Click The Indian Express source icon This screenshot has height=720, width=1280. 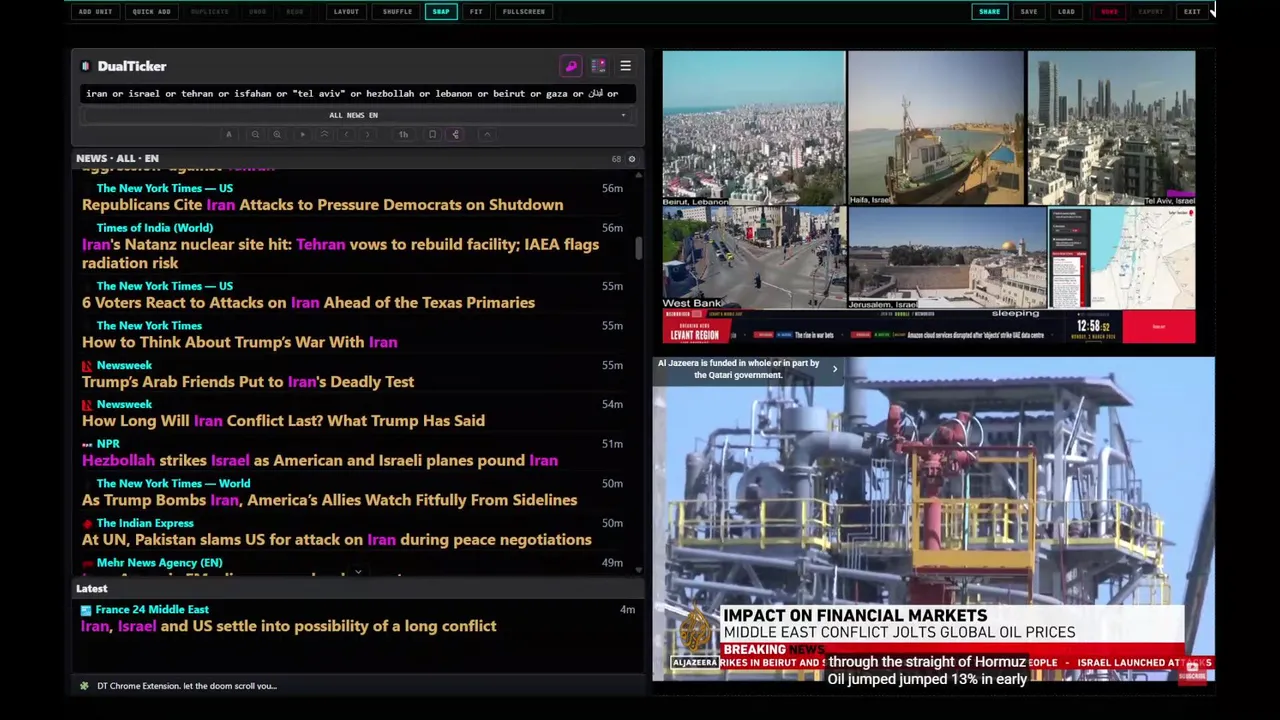point(87,524)
